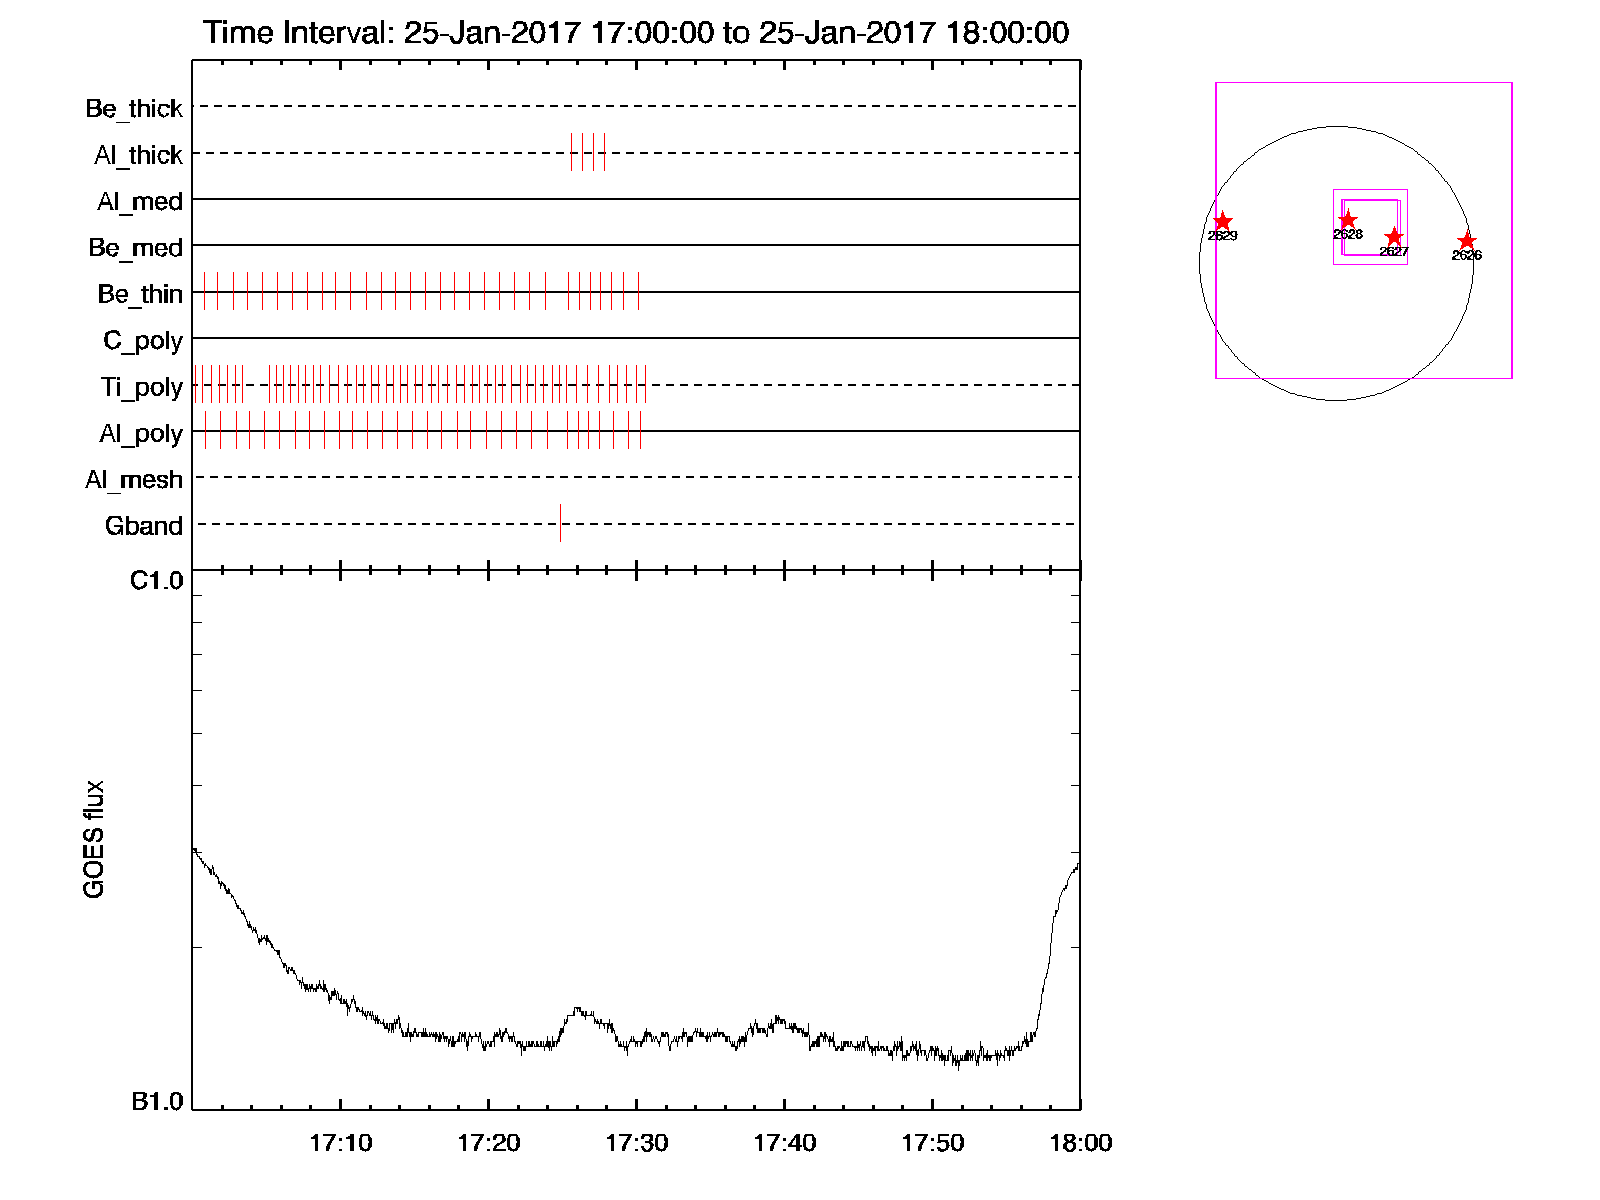This screenshot has width=1600, height=1200.
Task: Select the C_poly filter label
Action: 143,341
